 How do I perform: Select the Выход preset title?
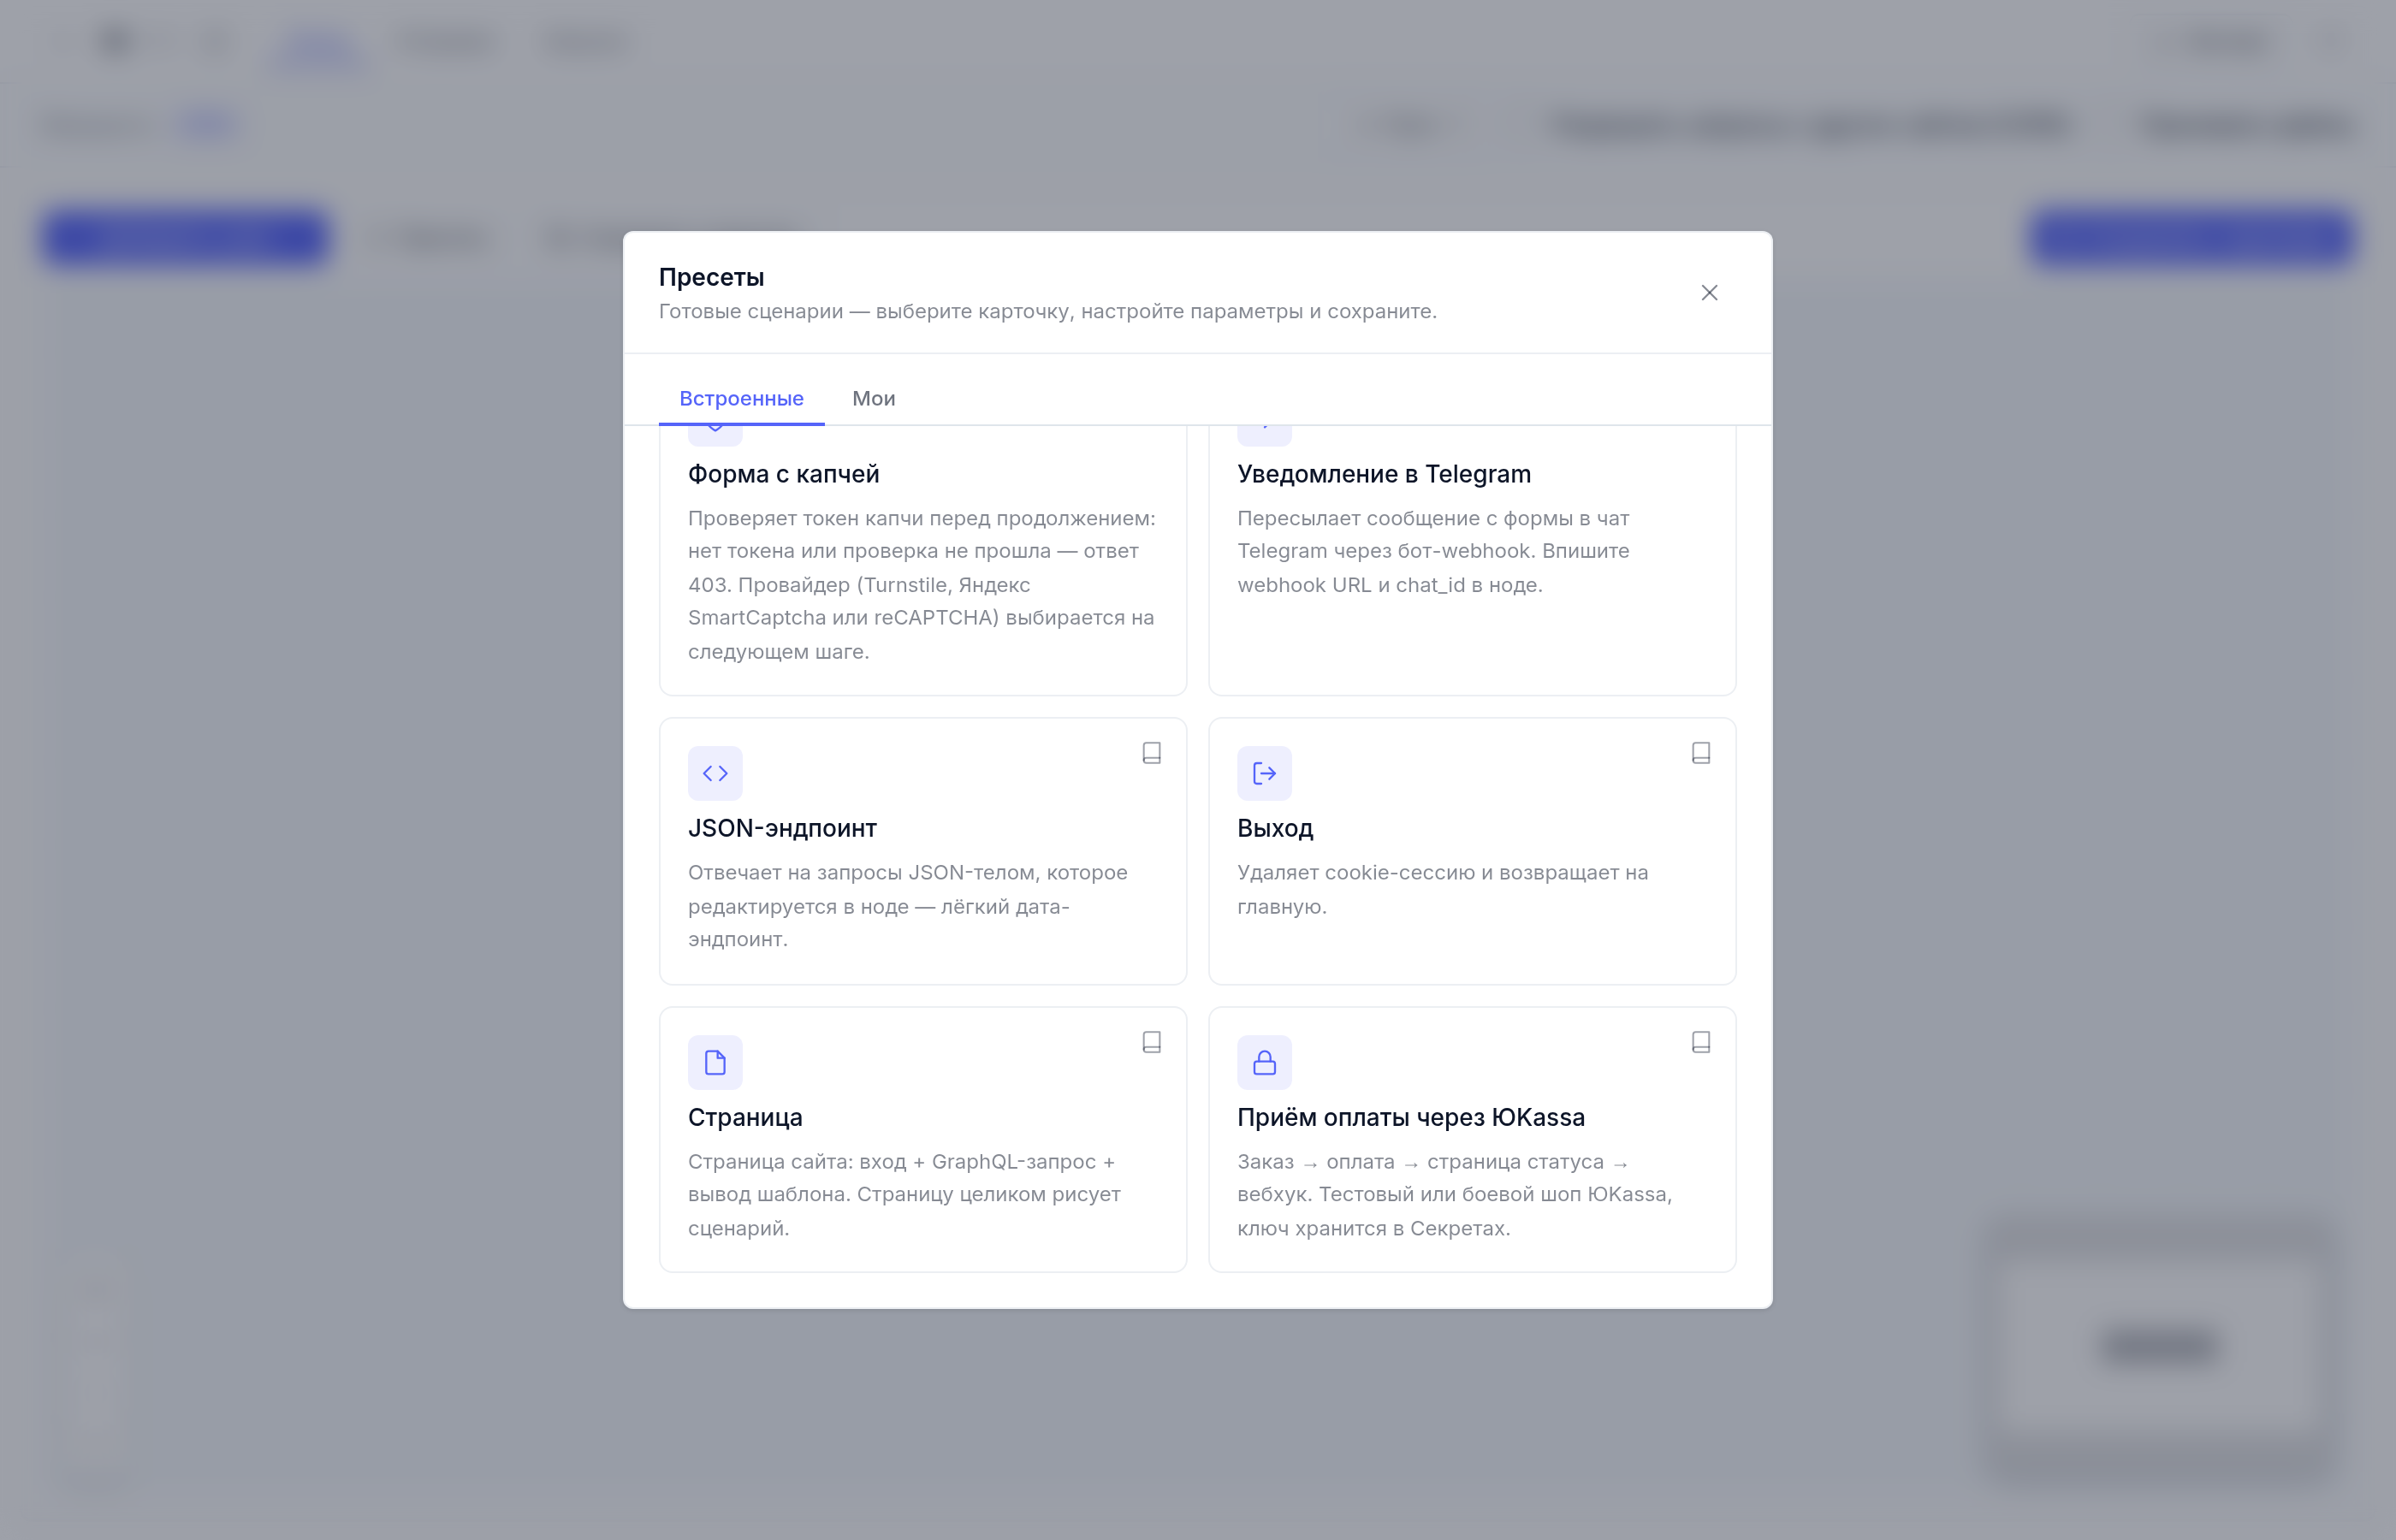point(1275,828)
